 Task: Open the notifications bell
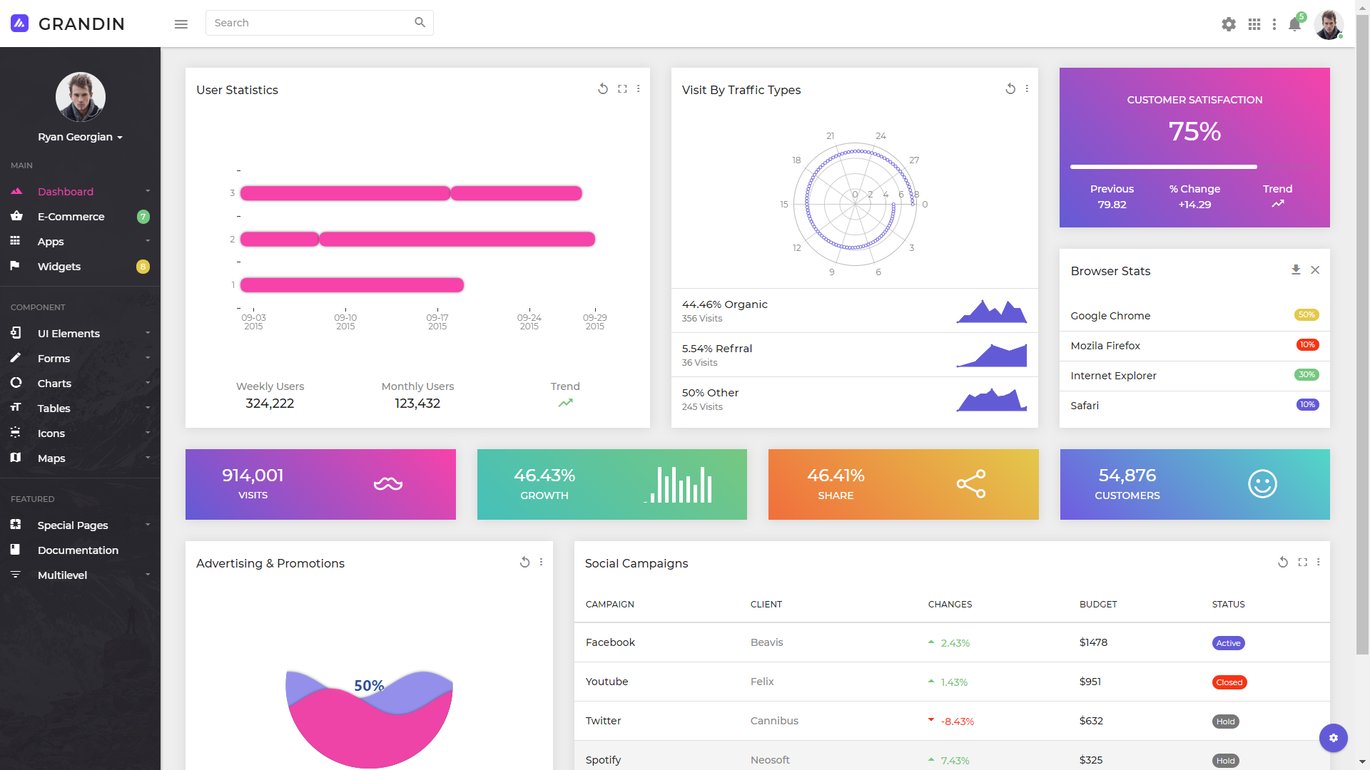1295,24
